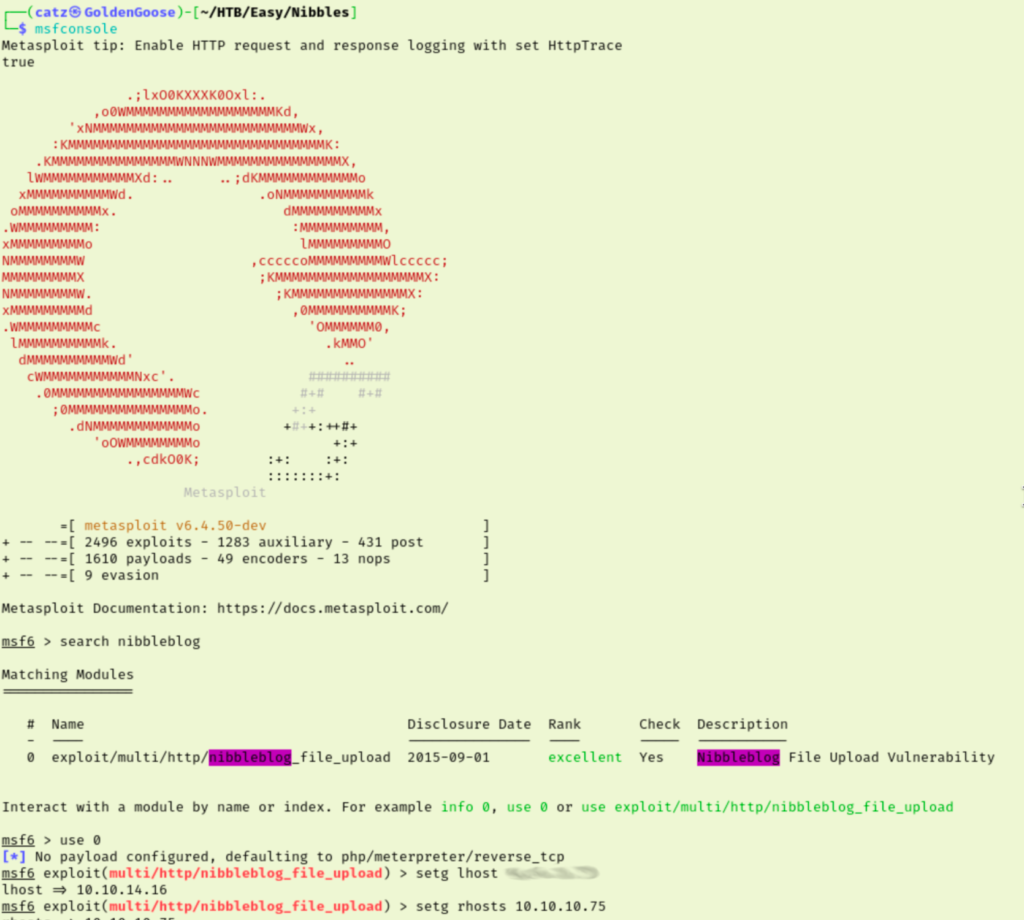Viewport: 1024px width, 920px height.
Task: Click the 'Name' column header
Action: [67, 724]
